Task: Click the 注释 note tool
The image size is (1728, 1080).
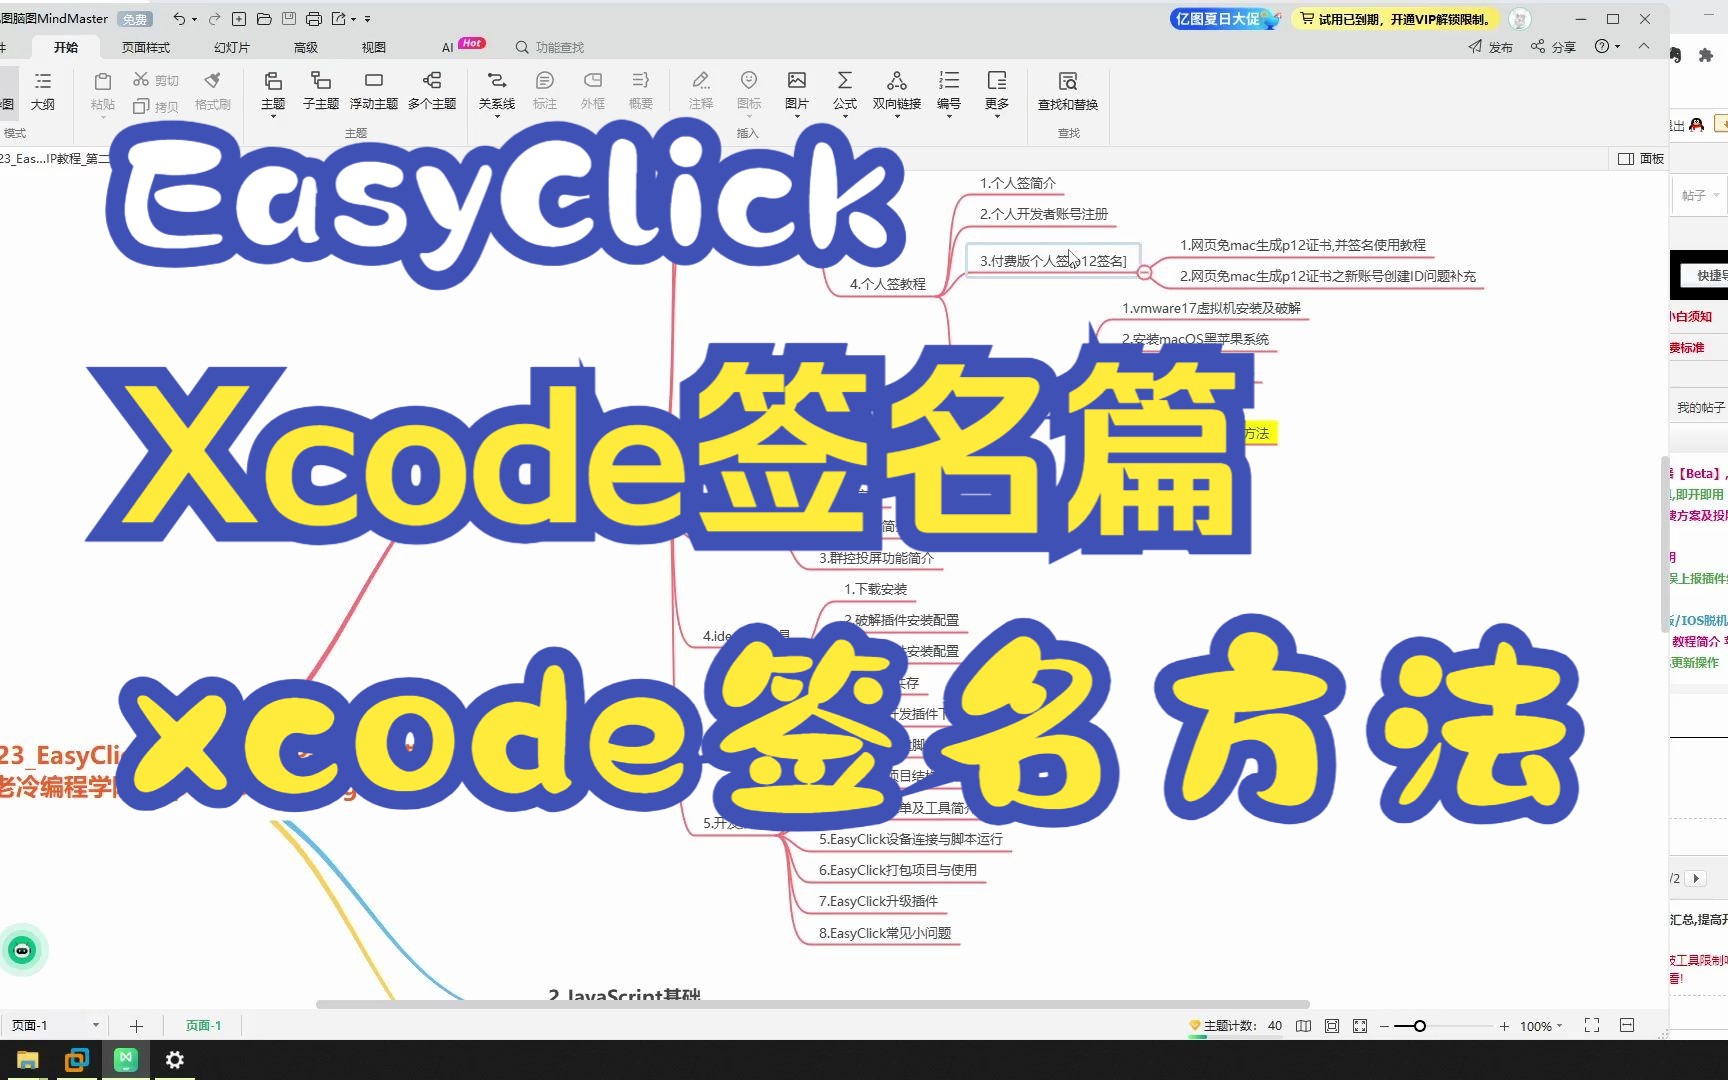Action: click(701, 91)
